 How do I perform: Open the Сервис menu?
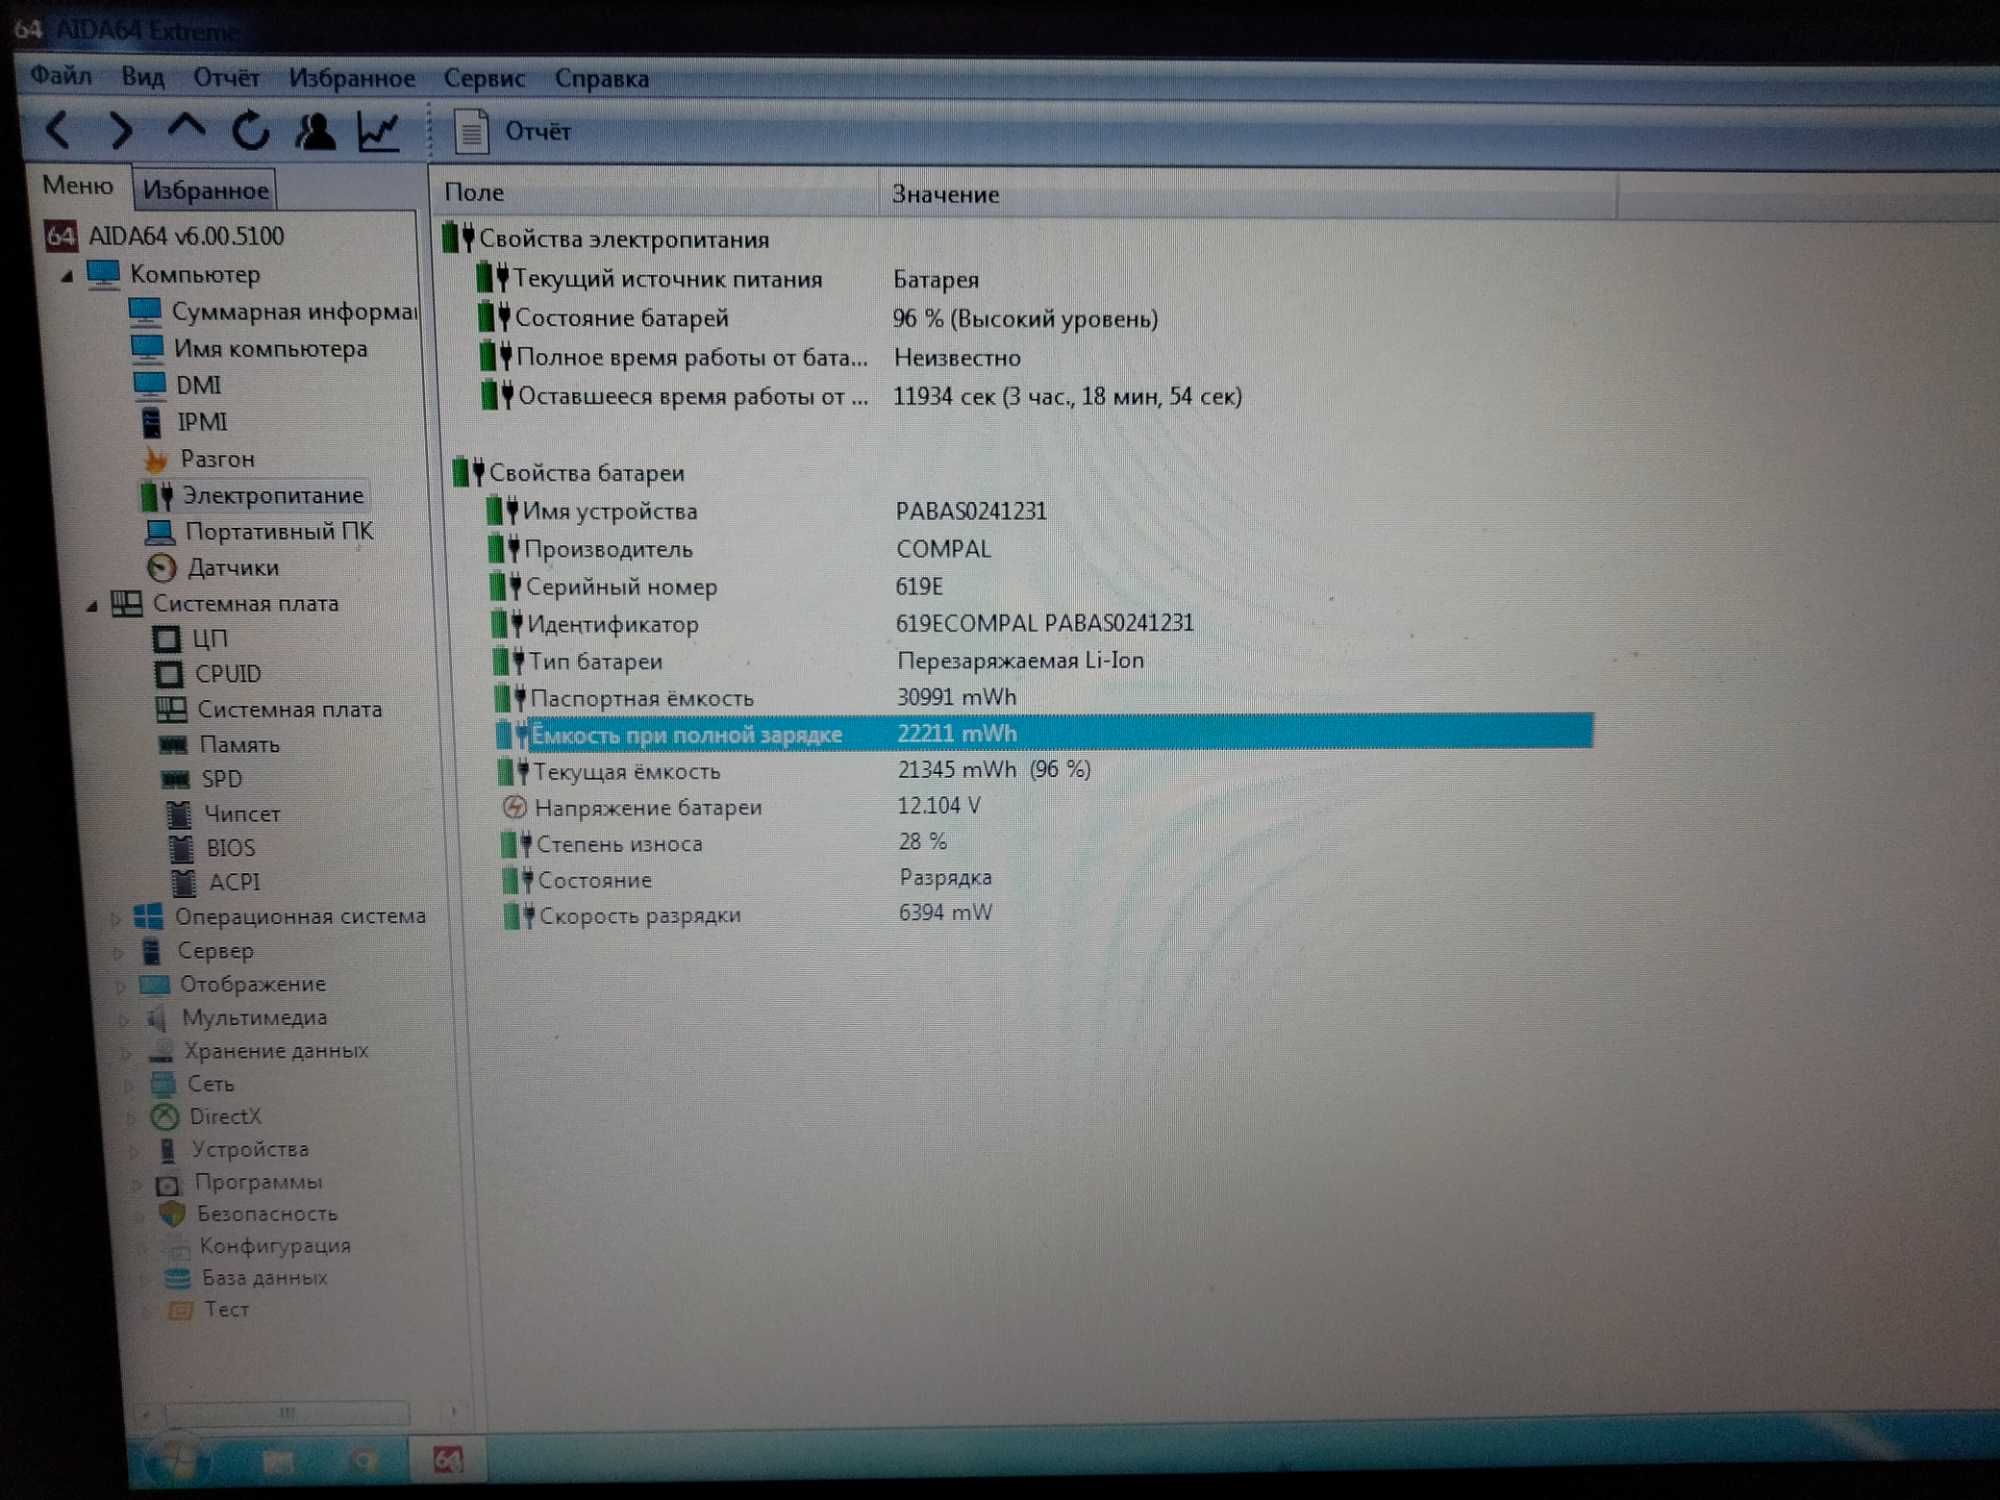point(484,78)
